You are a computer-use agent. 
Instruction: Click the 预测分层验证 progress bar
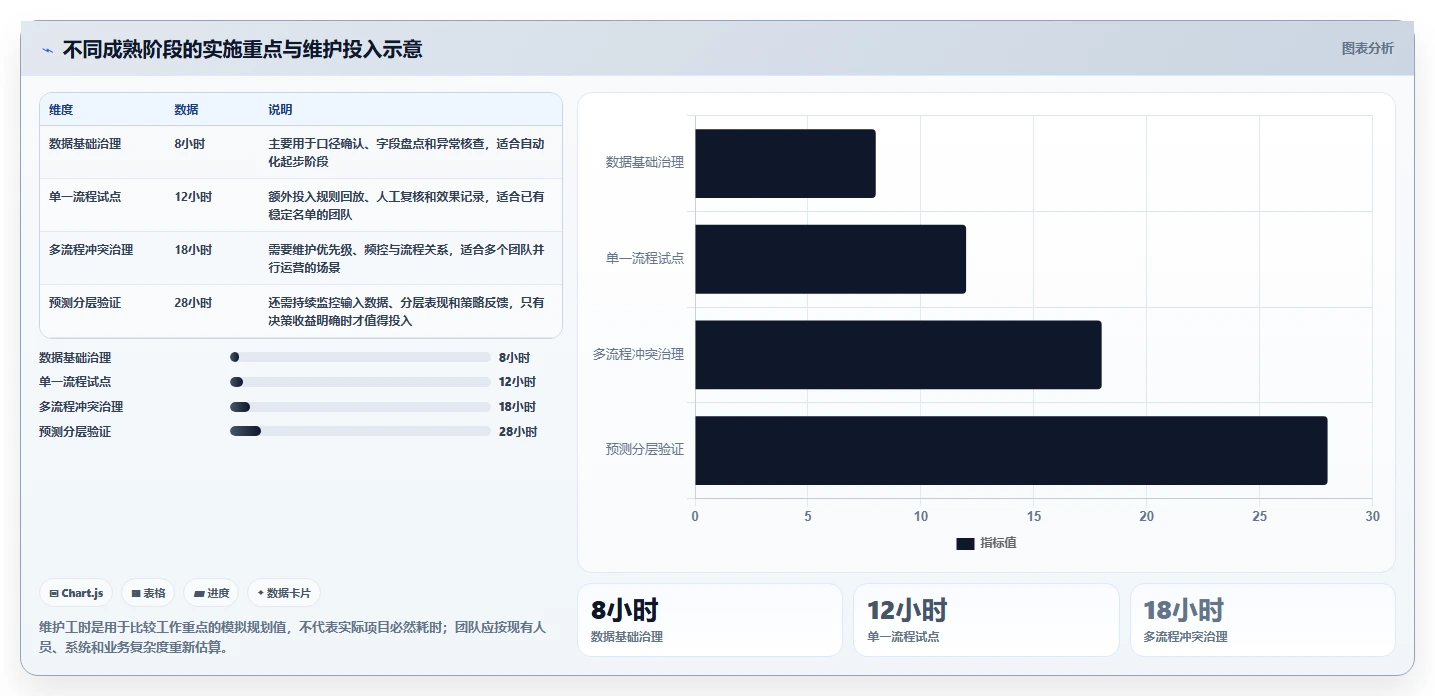(x=360, y=431)
